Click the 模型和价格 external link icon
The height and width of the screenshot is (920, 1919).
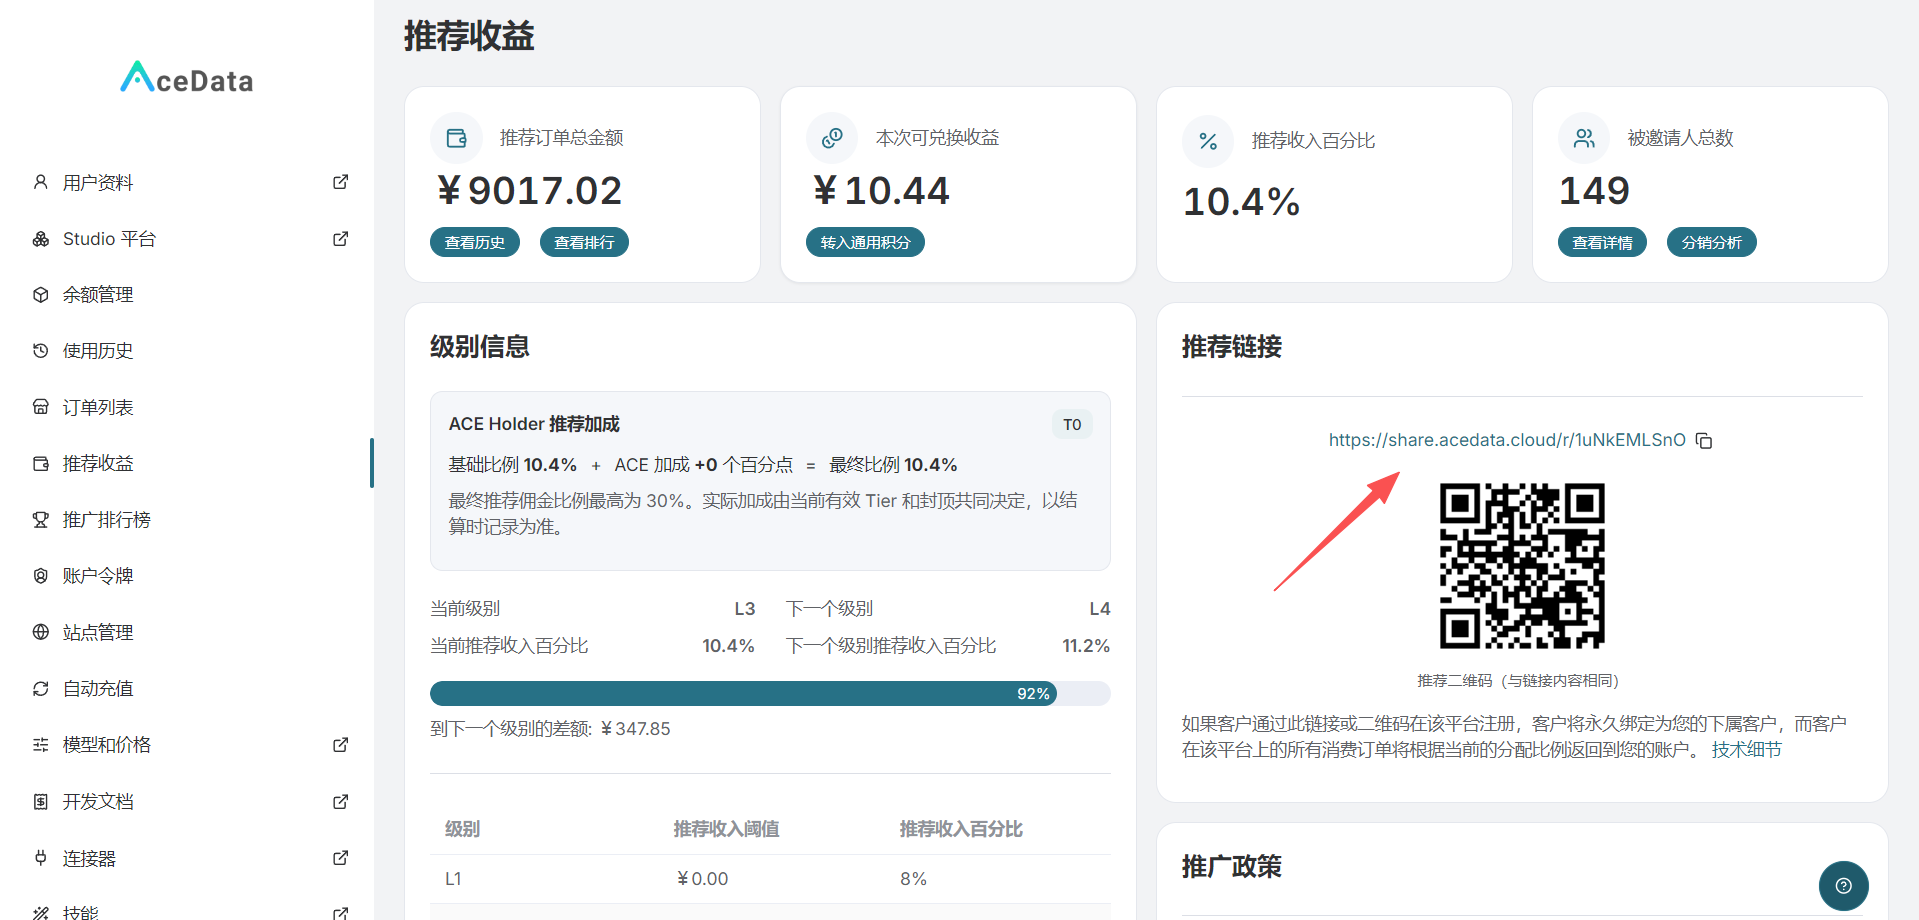coord(341,745)
